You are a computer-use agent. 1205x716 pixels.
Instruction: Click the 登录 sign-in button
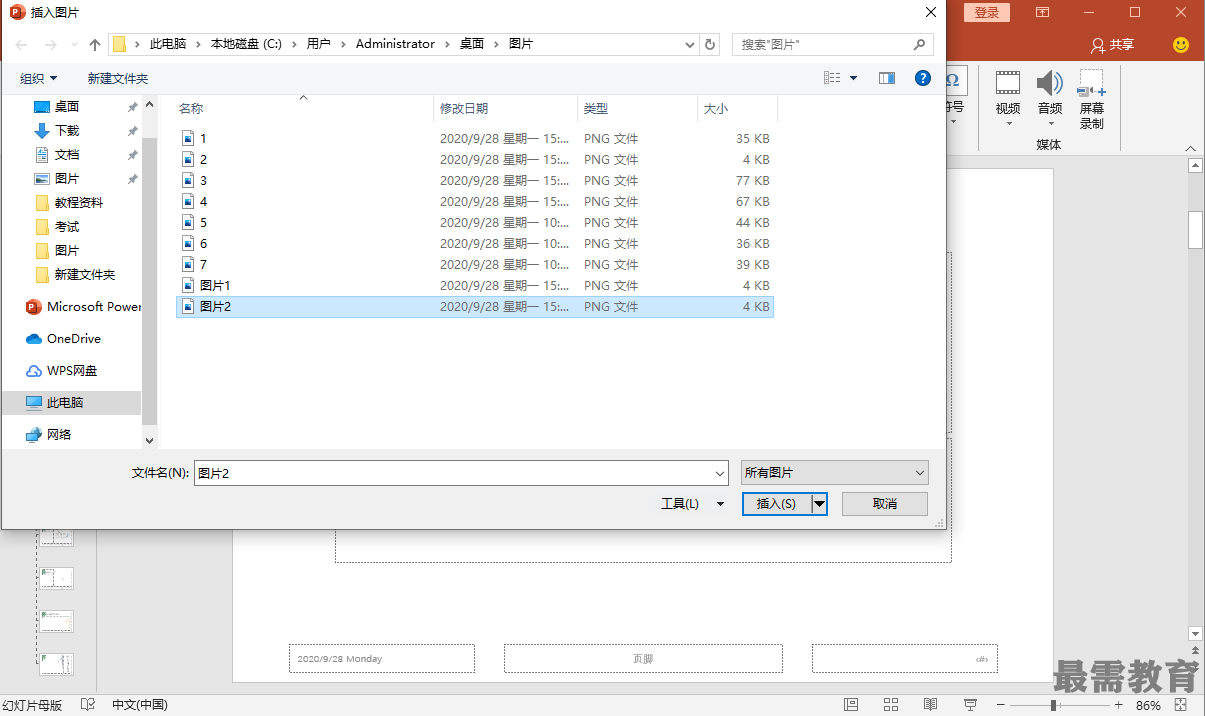pos(987,12)
